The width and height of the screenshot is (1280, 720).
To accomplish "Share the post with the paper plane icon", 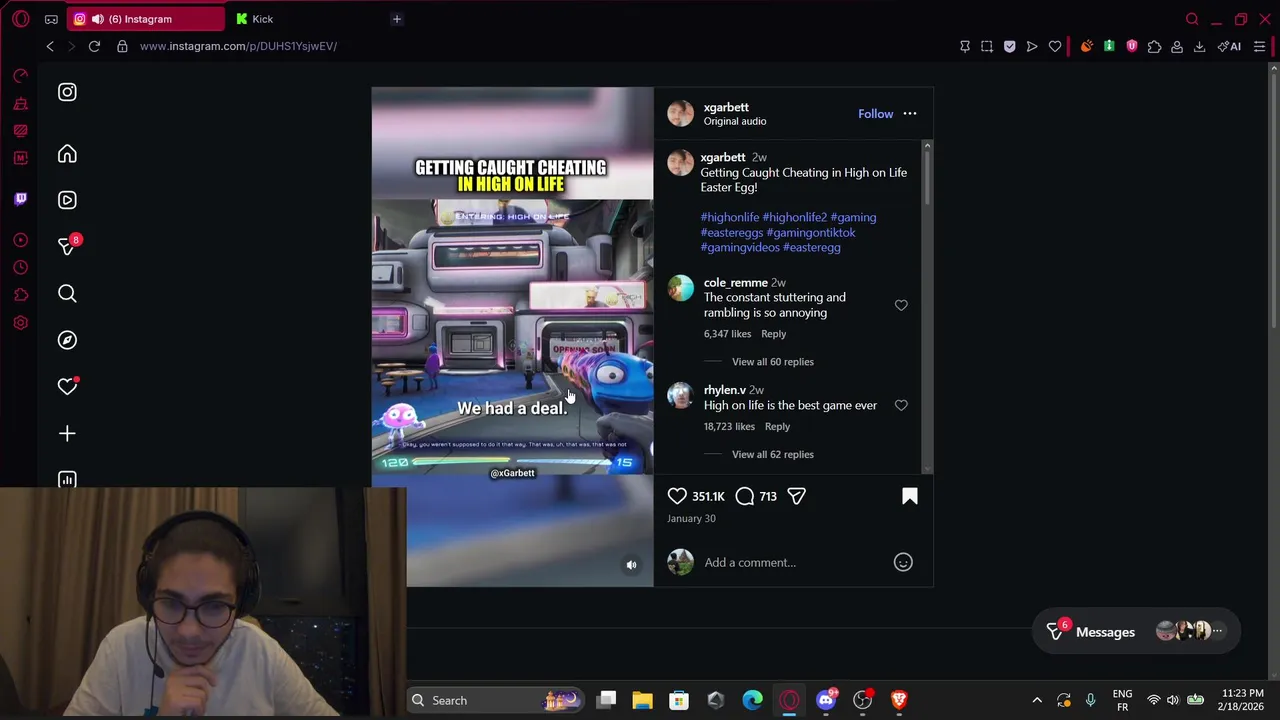I will click(796, 496).
